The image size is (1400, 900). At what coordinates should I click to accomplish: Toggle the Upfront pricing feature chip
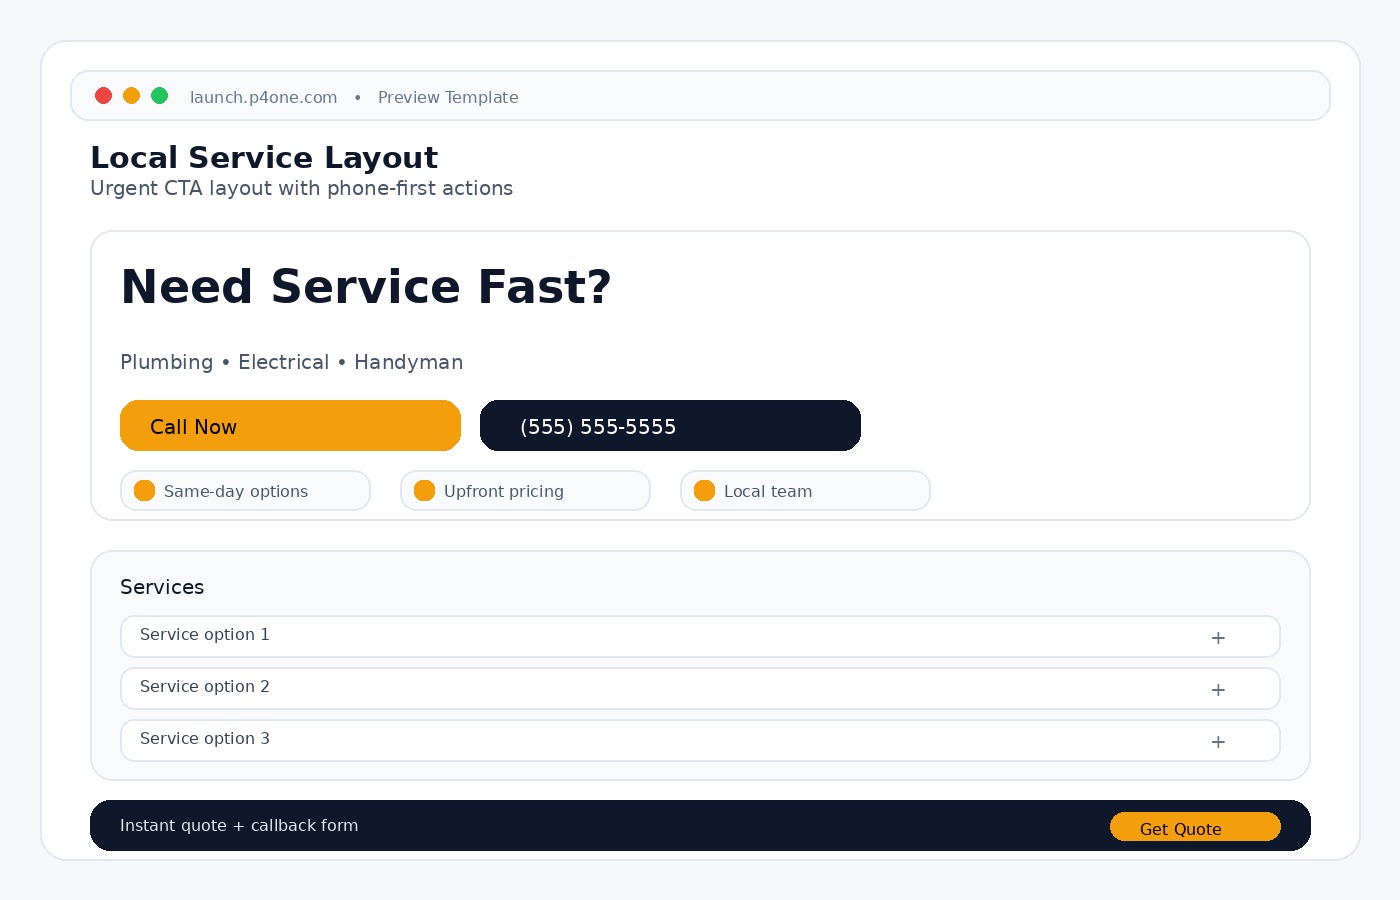pyautogui.click(x=525, y=490)
